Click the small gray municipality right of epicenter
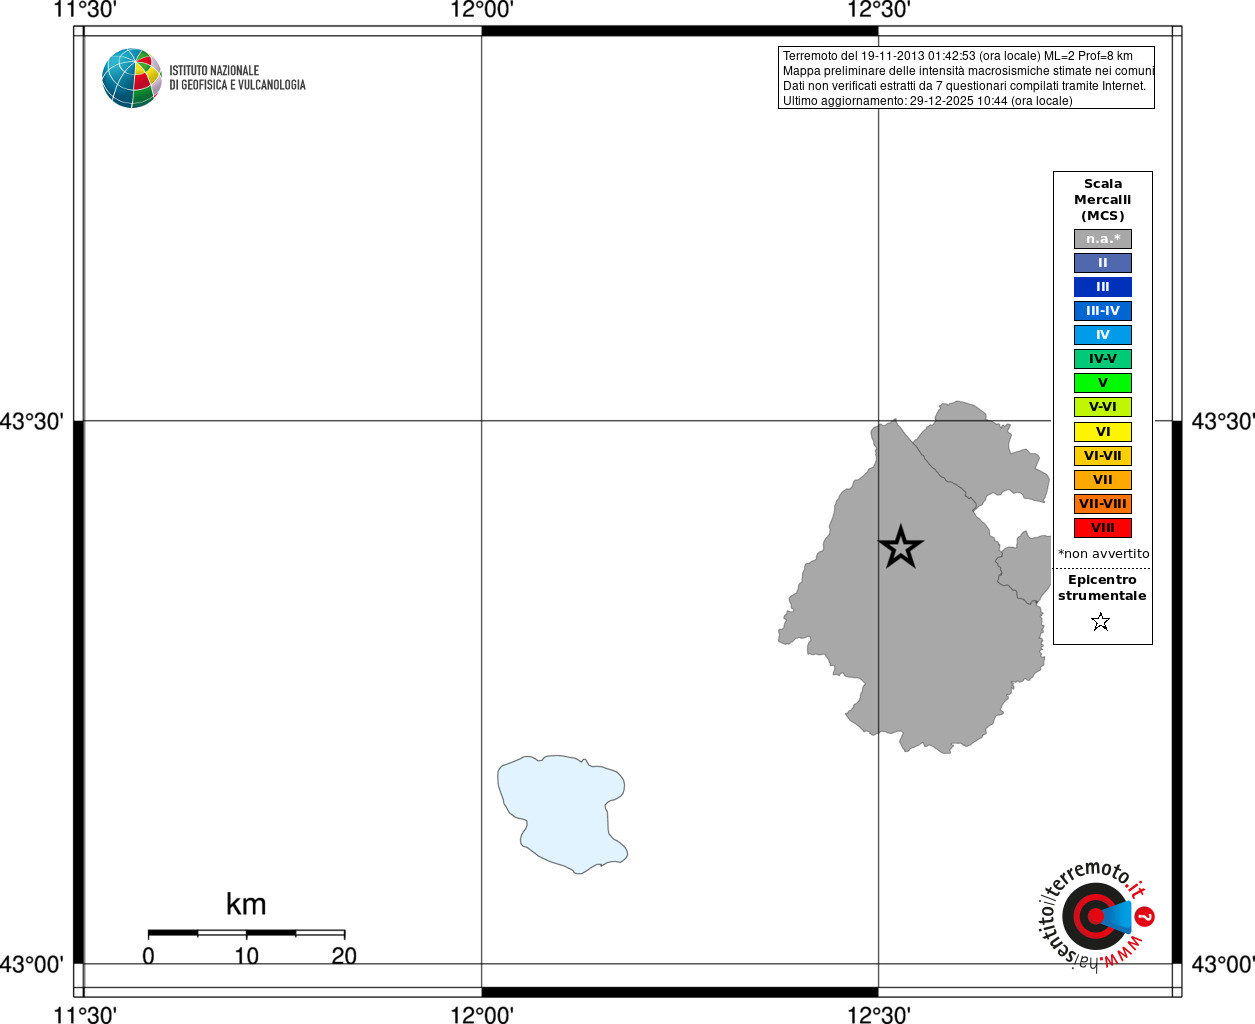 coord(1024,568)
